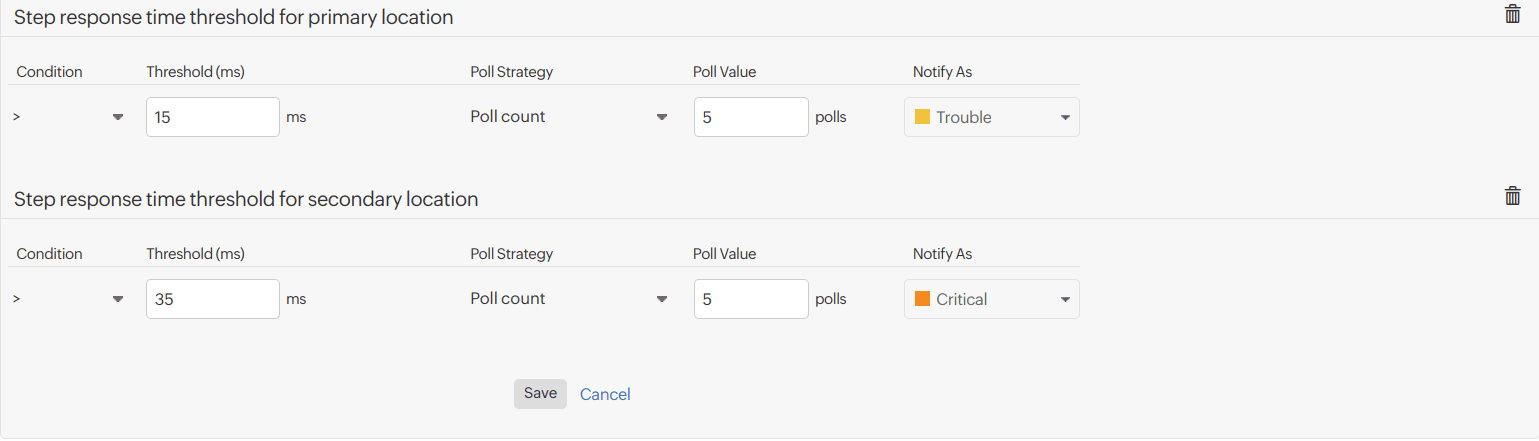Click the secondary location Poll count text
Screen dimensions: 1539x441
(508, 299)
